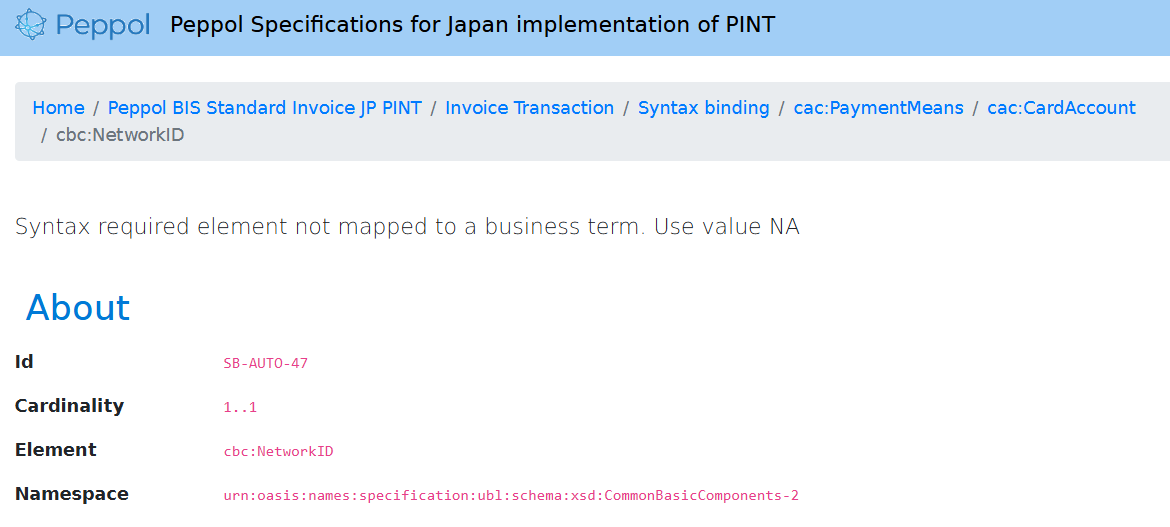The image size is (1170, 527).
Task: Select the 1..1 cardinality value
Action: [x=240, y=408]
